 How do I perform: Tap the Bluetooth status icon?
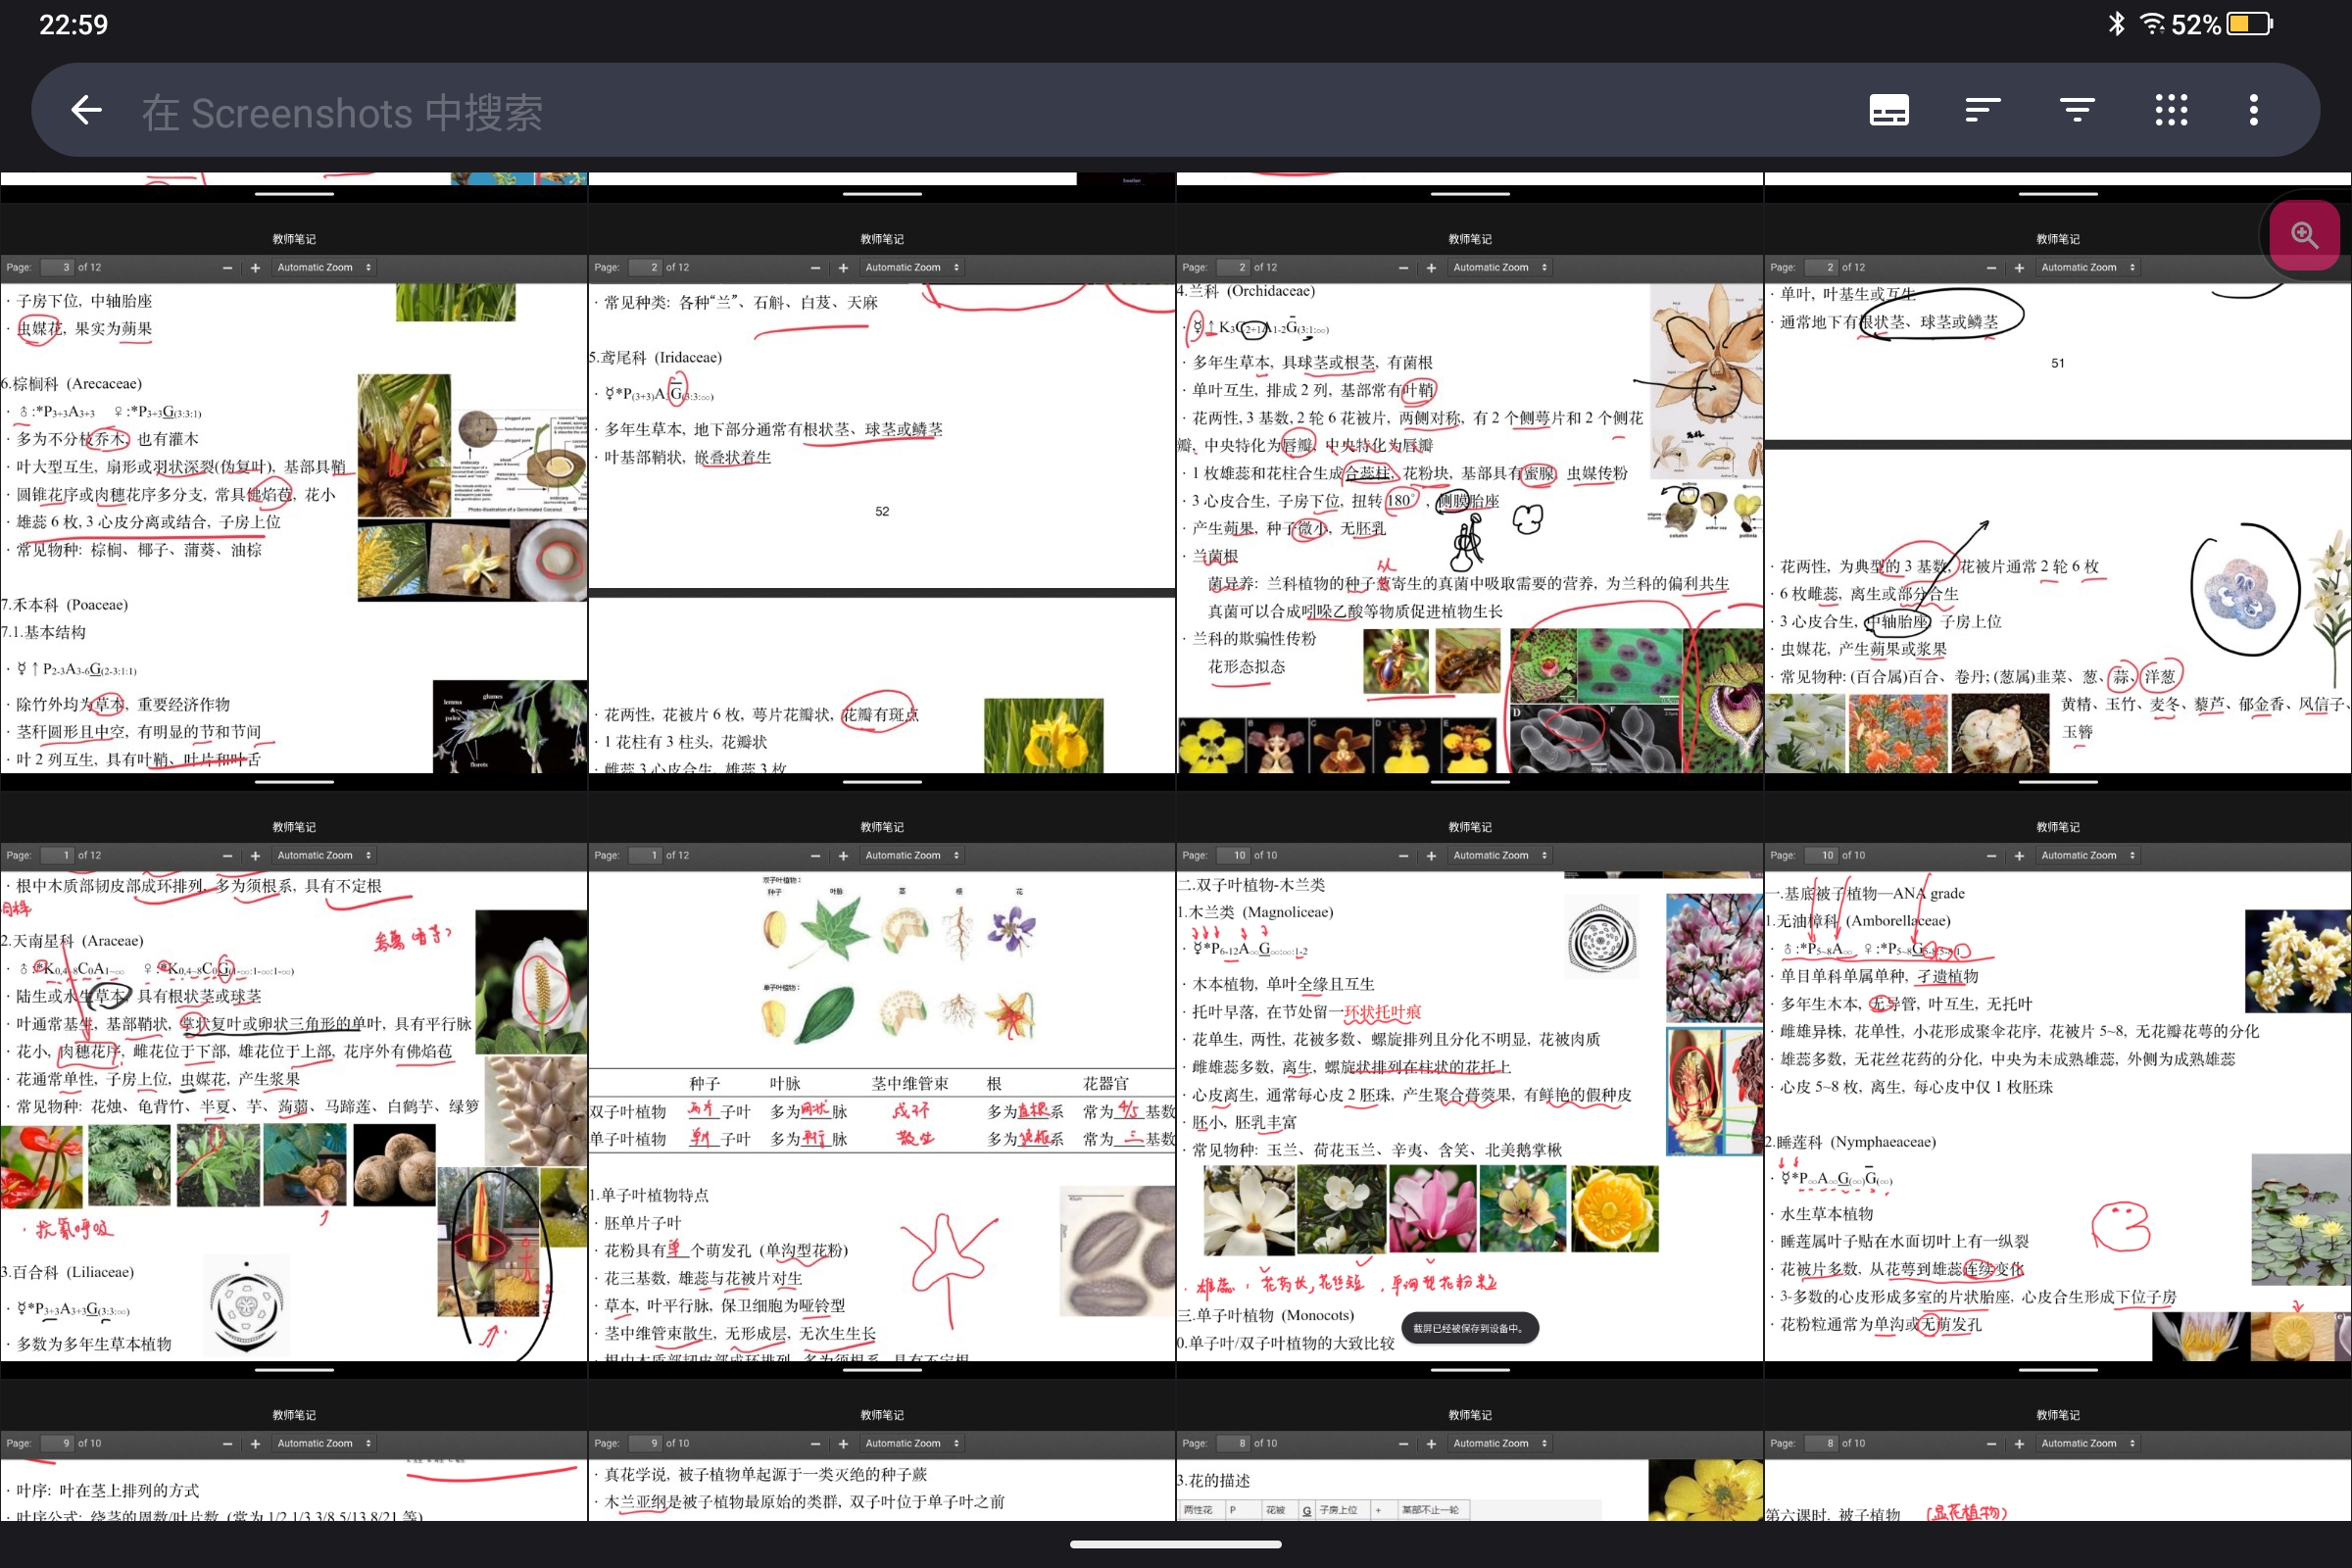click(x=2116, y=24)
